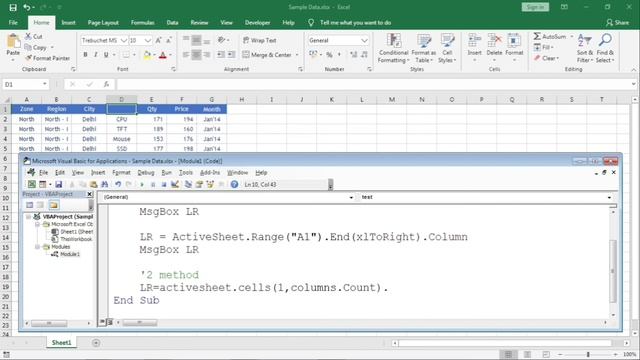Image resolution: width=640 pixels, height=360 pixels.
Task: Select the Sheet1 tab
Action: [61, 343]
